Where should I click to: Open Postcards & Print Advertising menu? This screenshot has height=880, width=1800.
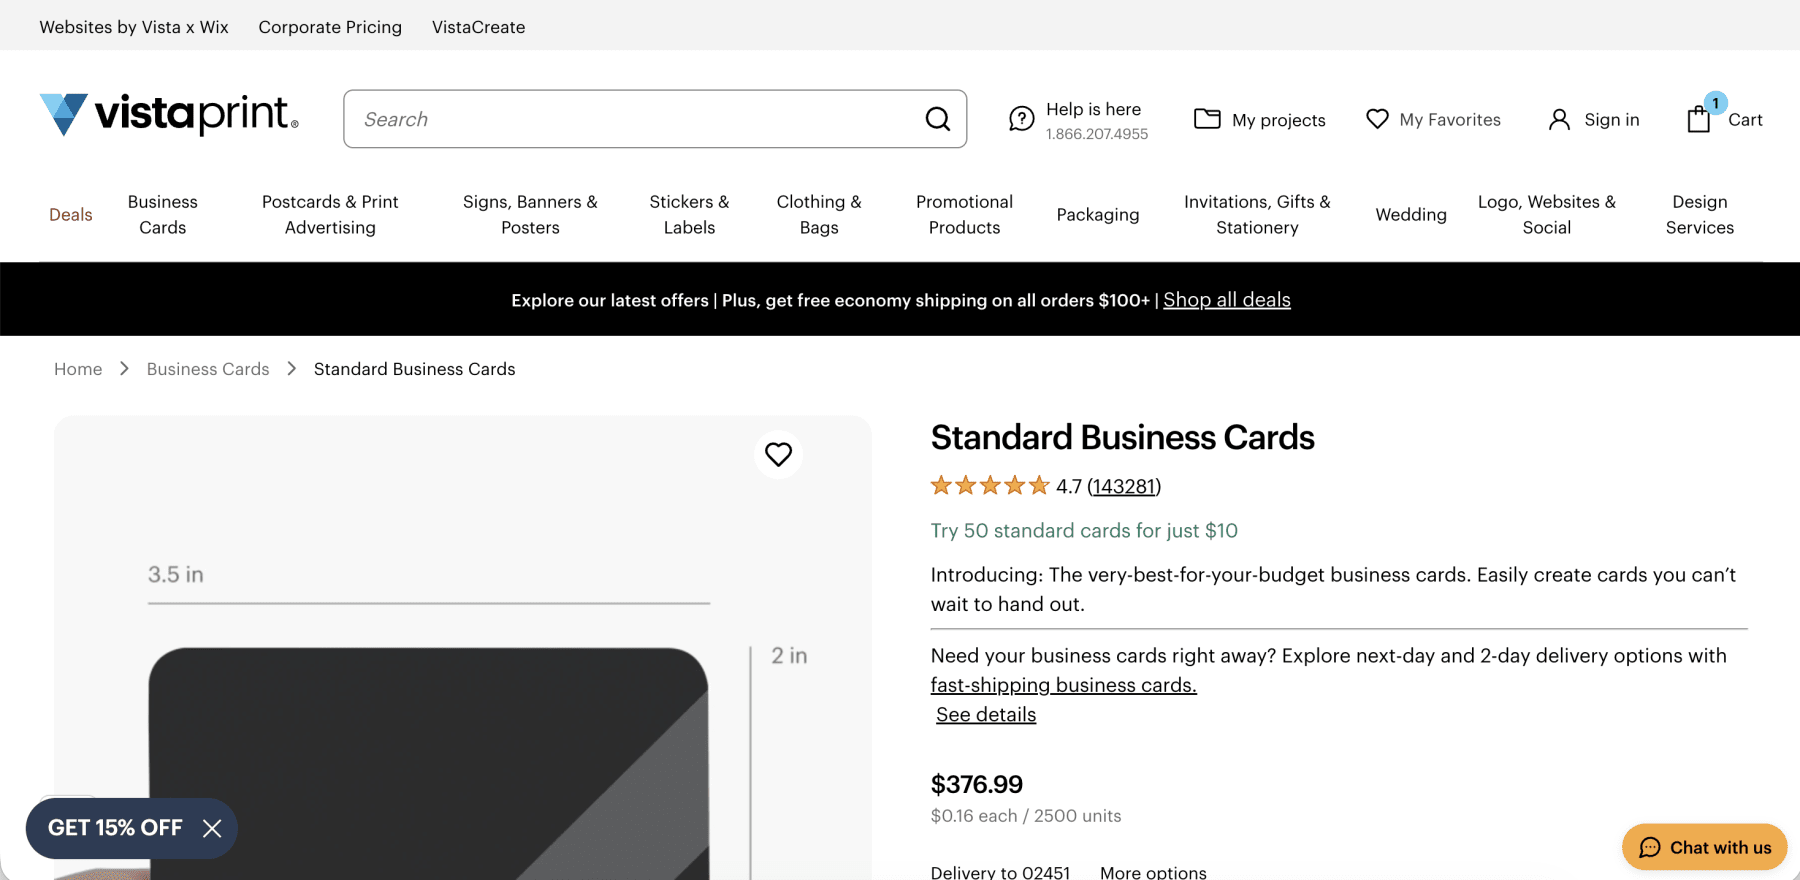click(x=330, y=215)
